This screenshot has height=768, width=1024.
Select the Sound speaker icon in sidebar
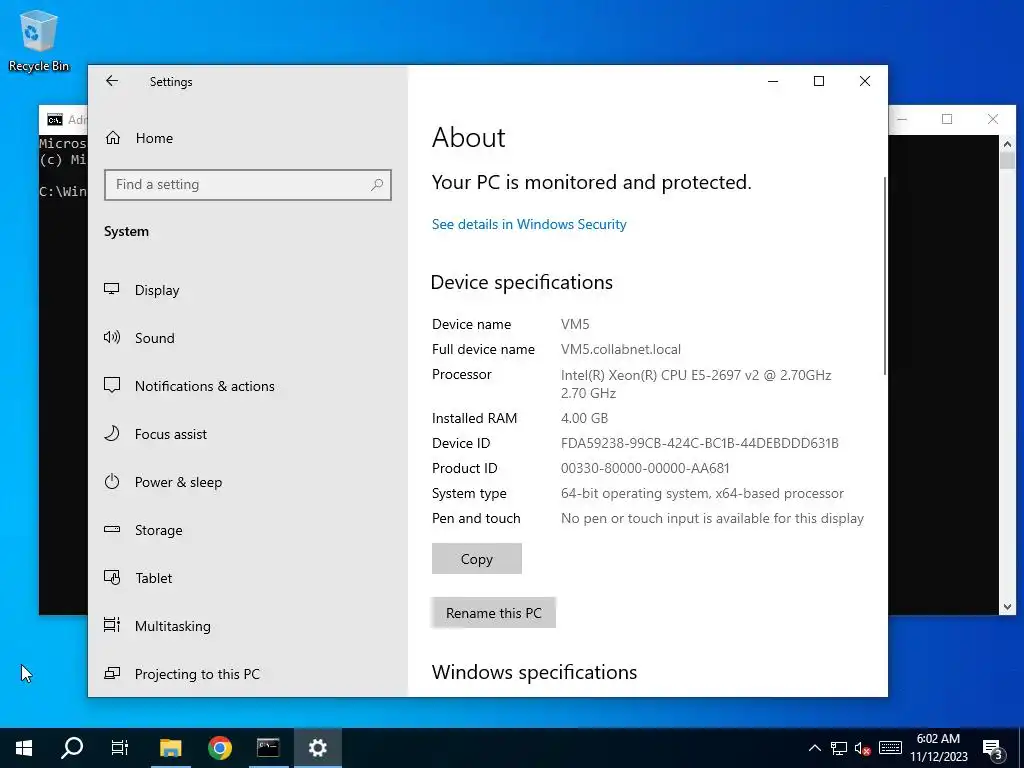(112, 338)
